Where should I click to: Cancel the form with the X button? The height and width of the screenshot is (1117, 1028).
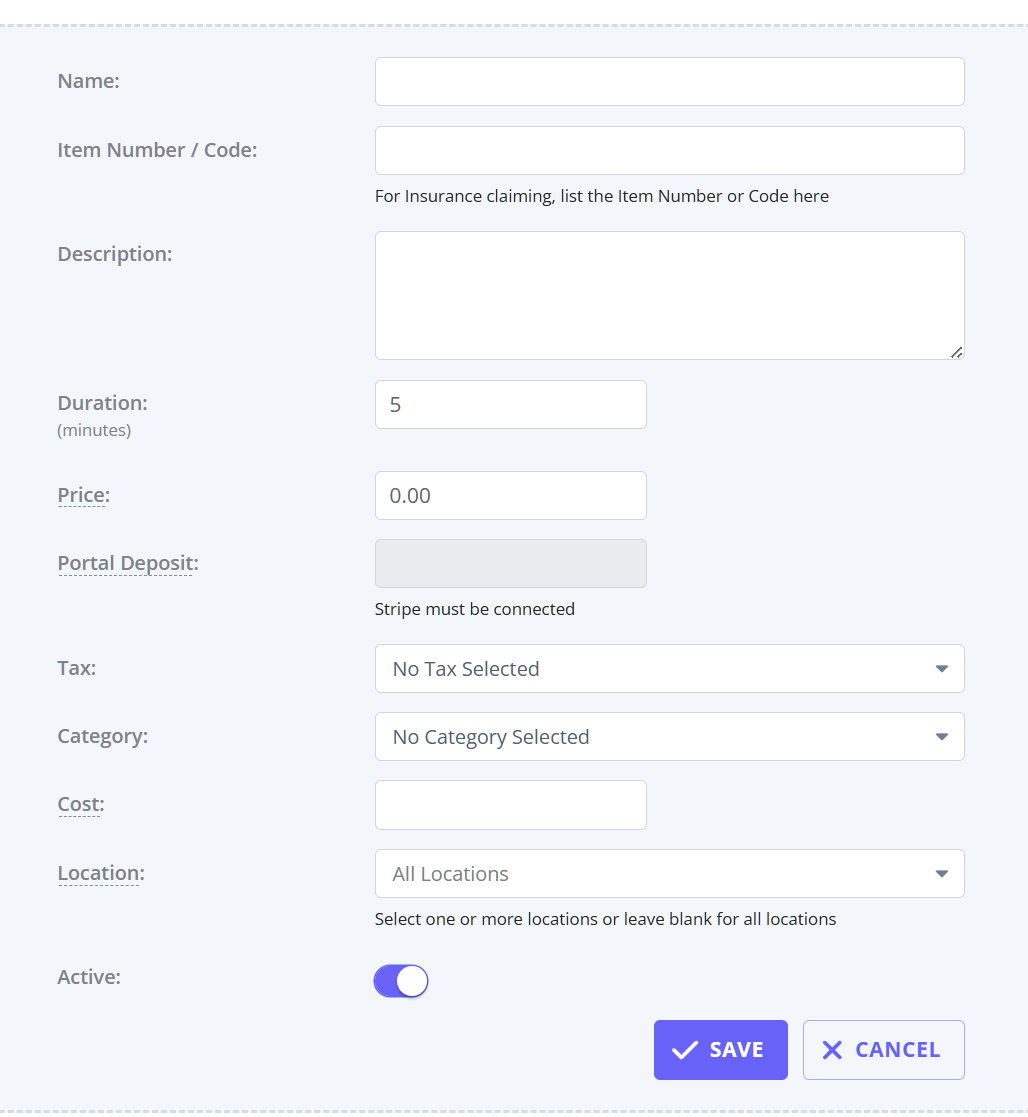pyautogui.click(x=883, y=1050)
